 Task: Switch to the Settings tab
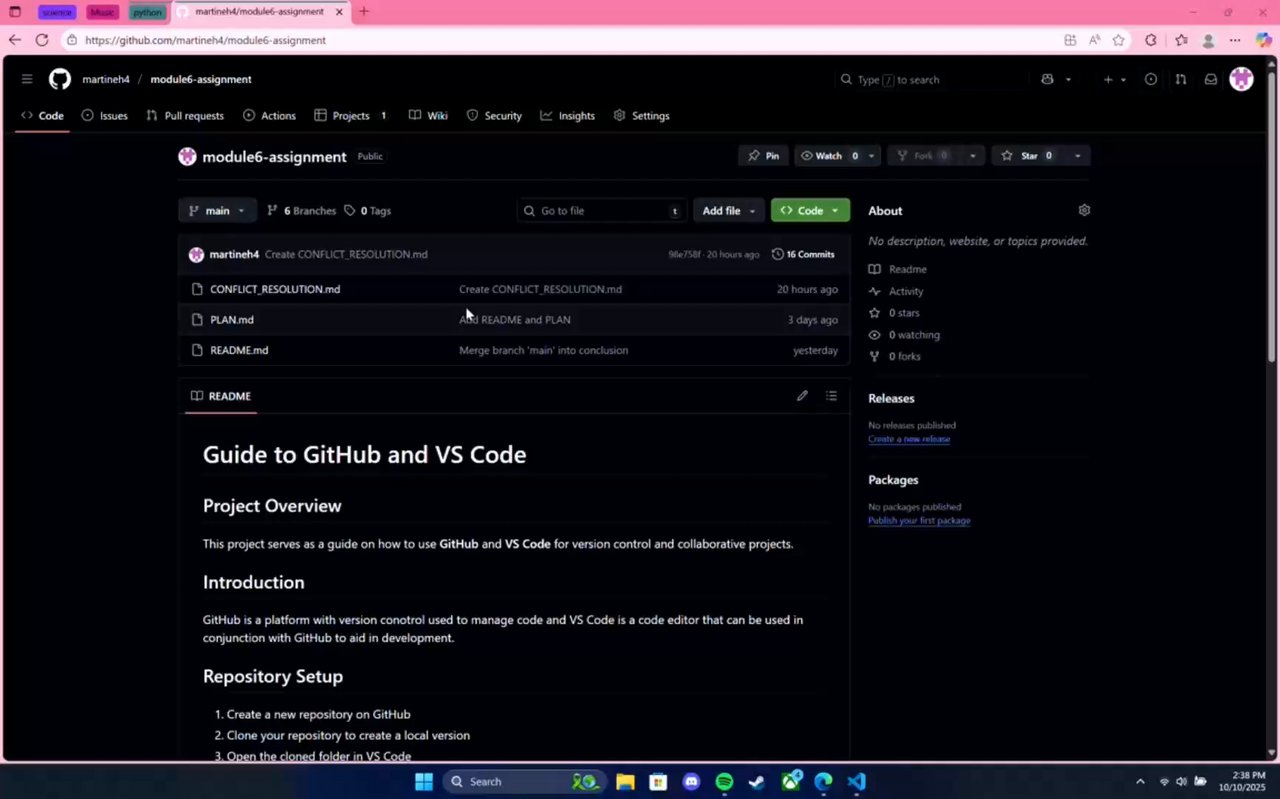click(x=641, y=116)
